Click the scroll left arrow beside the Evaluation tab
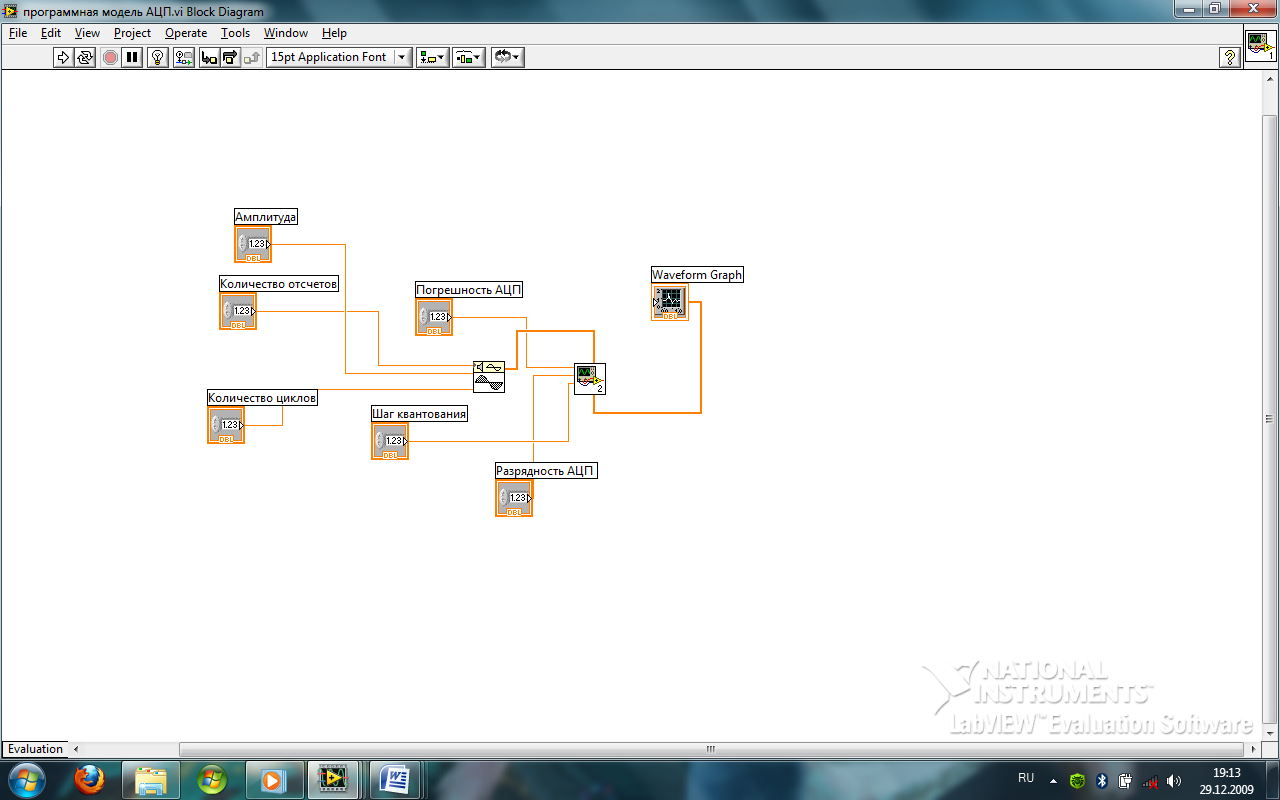This screenshot has width=1280, height=800. (76, 749)
